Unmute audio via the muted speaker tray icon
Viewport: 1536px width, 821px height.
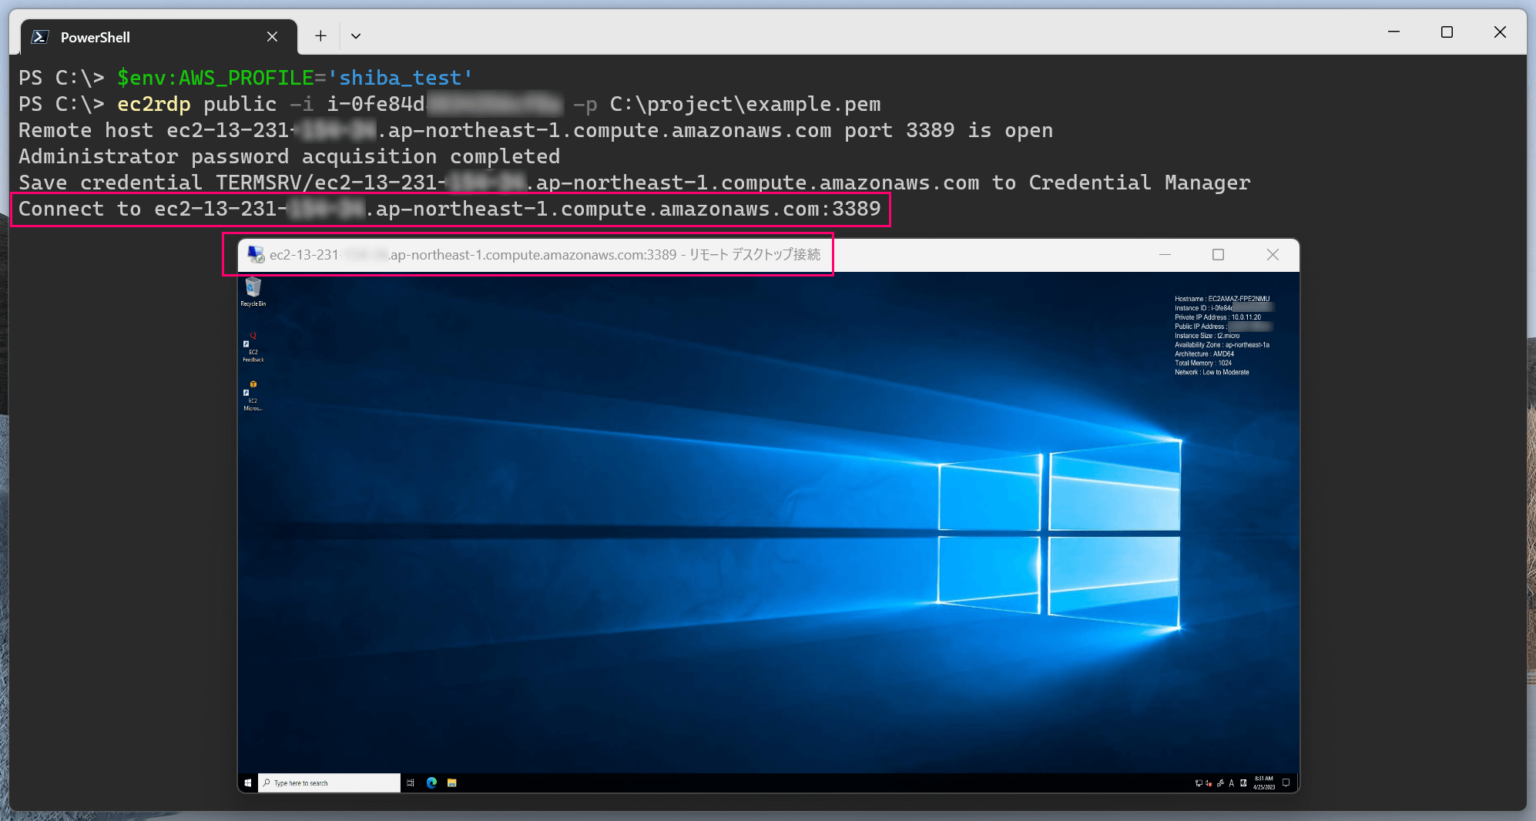tap(1209, 783)
